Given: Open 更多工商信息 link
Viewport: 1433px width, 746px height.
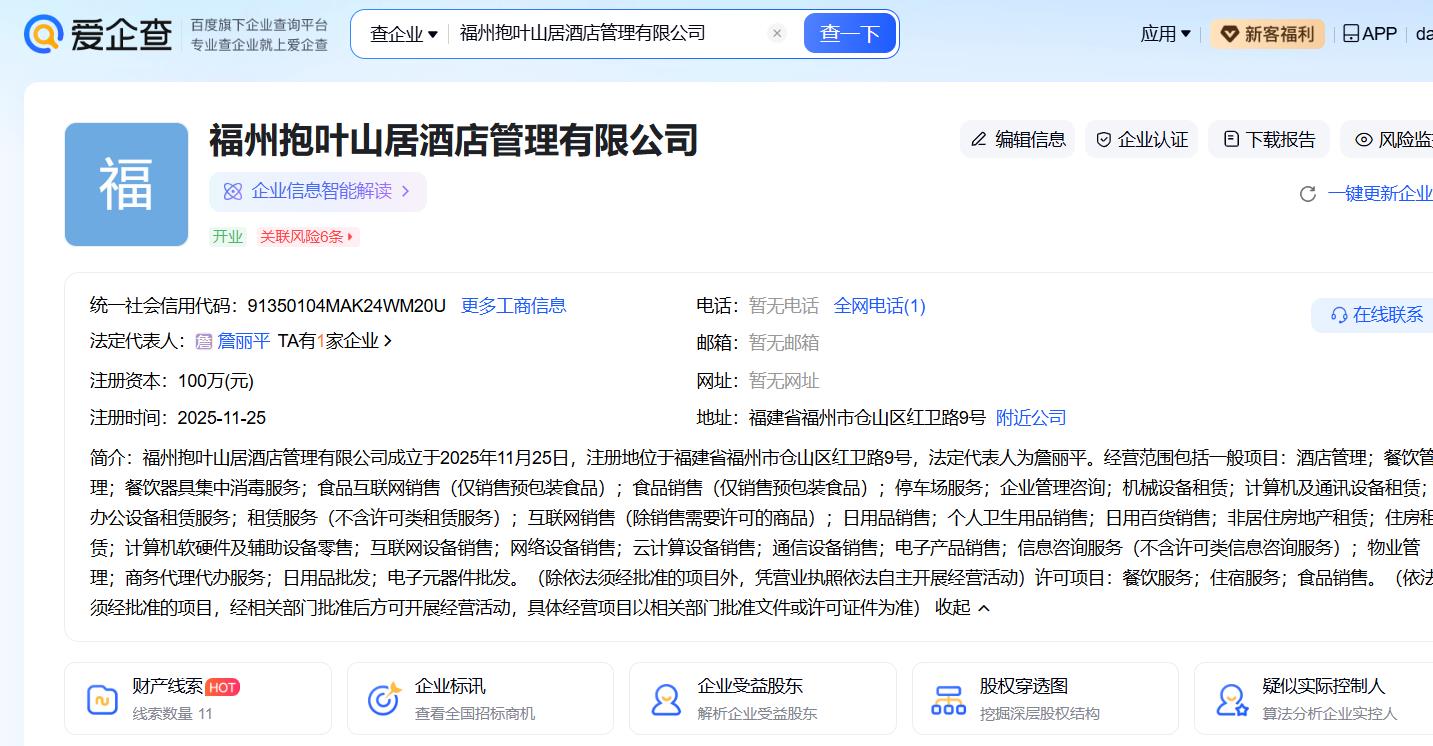Looking at the screenshot, I should pyautogui.click(x=513, y=306).
